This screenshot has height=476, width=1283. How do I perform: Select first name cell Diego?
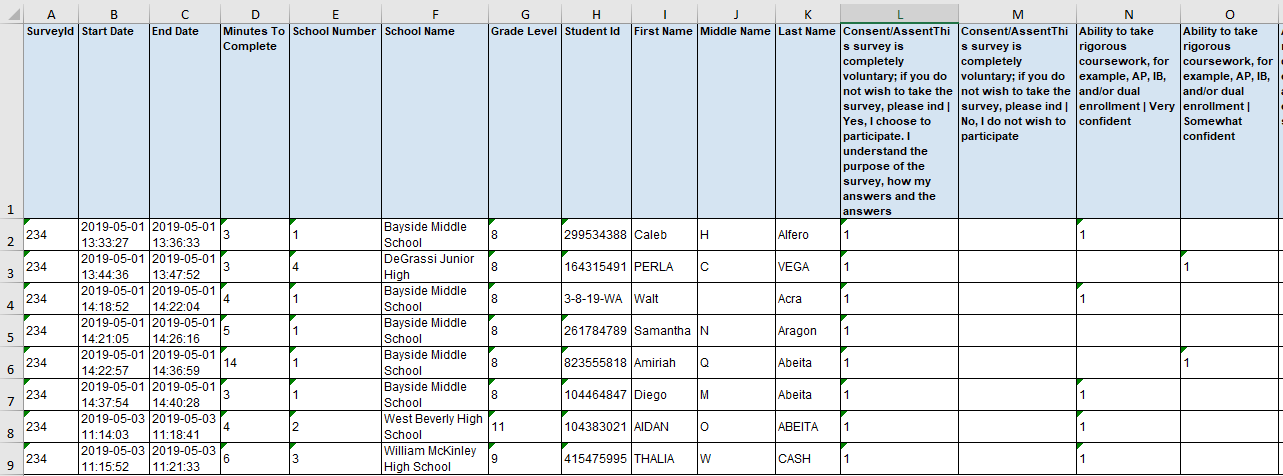tap(664, 395)
